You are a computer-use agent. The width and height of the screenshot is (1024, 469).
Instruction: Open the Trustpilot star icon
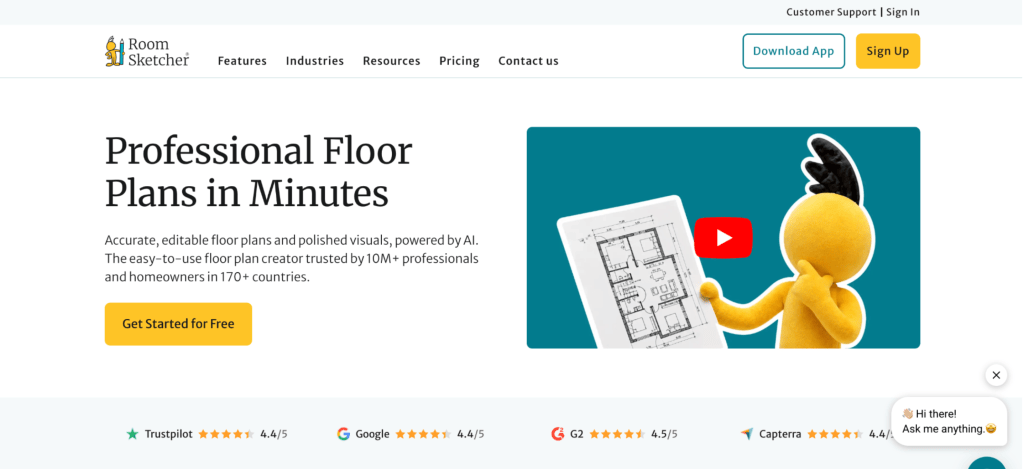point(133,434)
